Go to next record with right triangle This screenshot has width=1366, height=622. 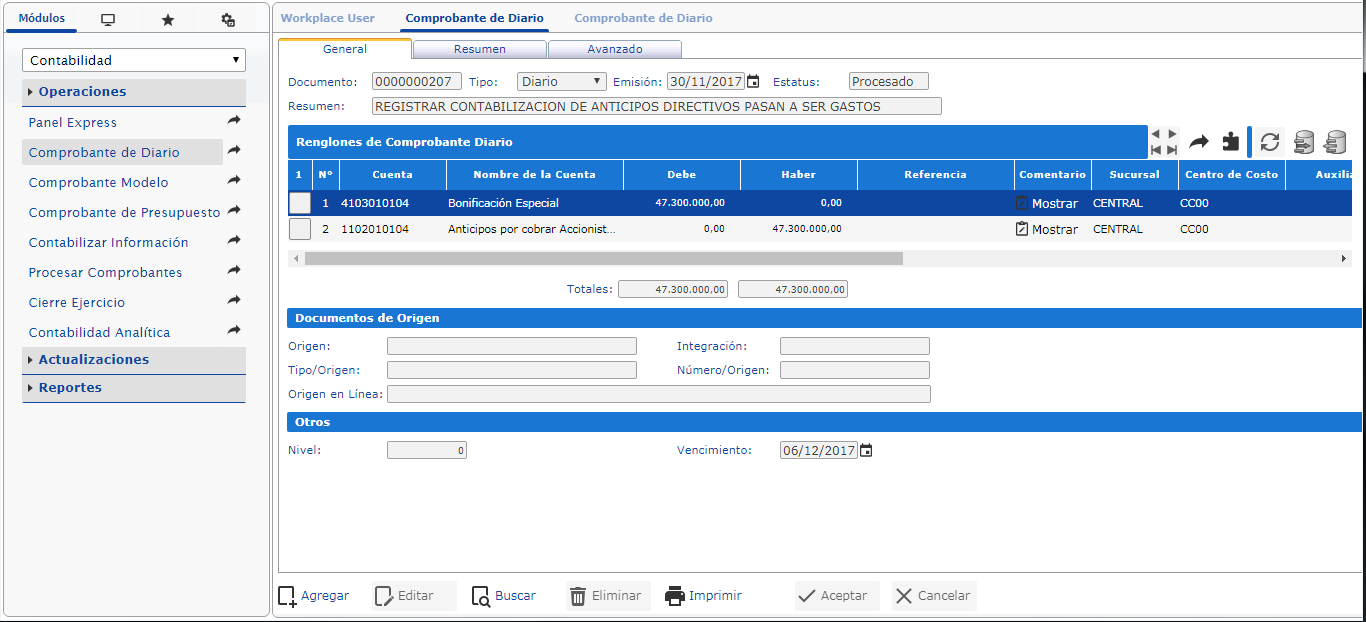click(1173, 133)
